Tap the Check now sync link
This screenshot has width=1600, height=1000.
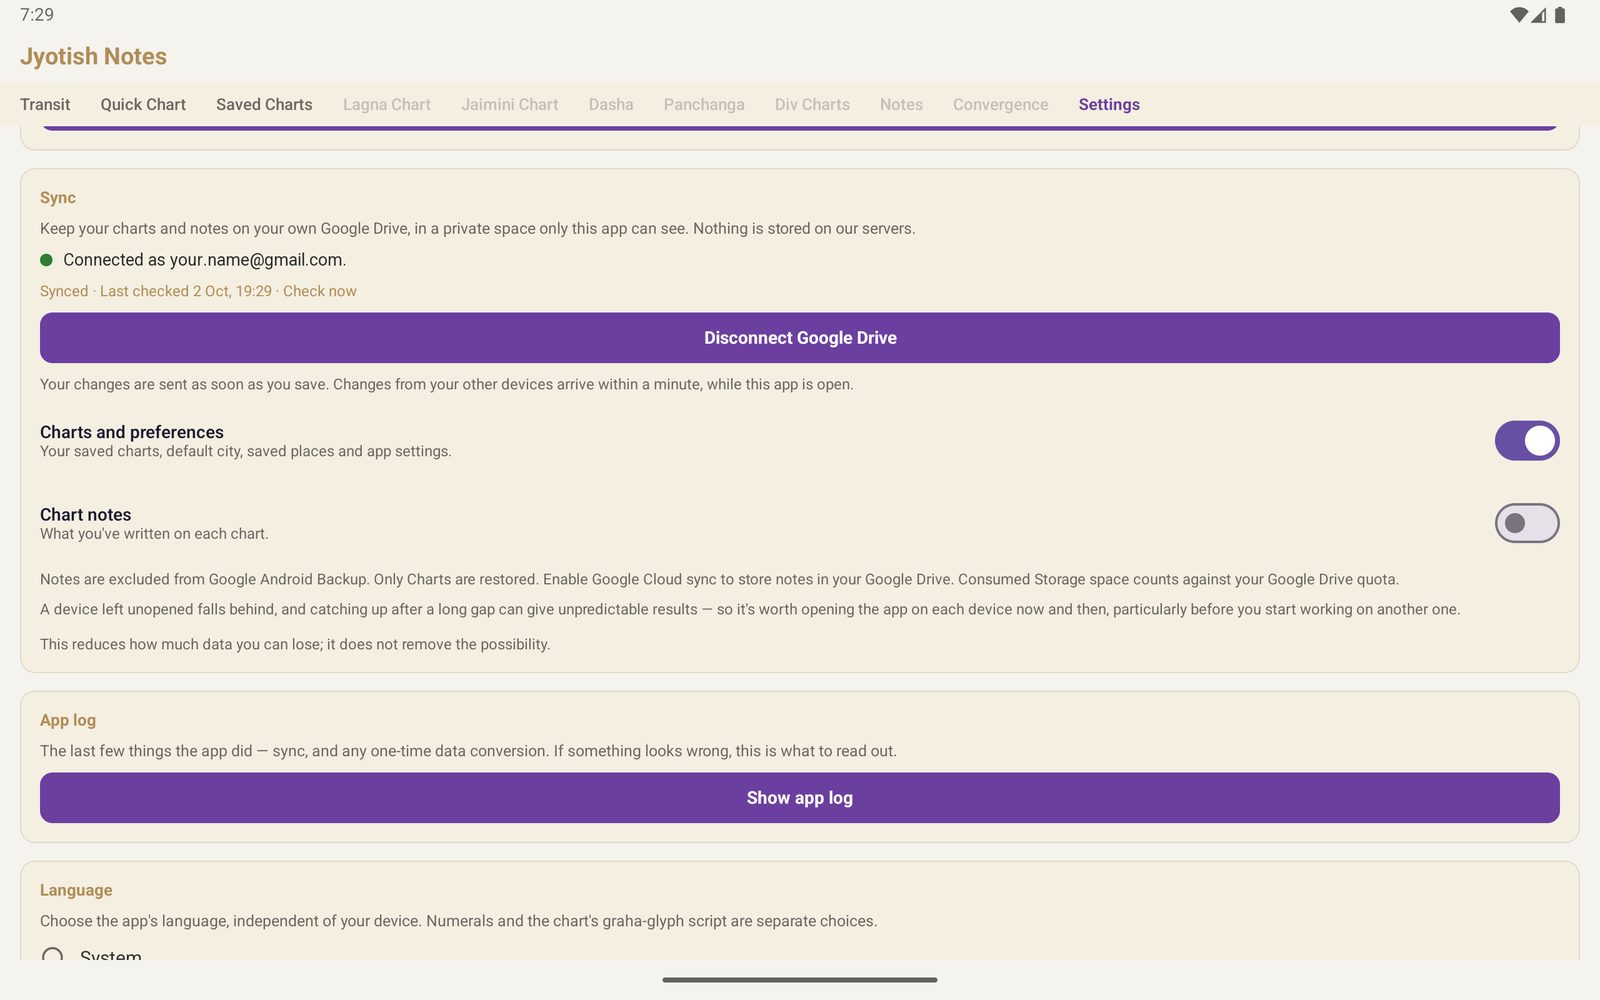tap(320, 291)
